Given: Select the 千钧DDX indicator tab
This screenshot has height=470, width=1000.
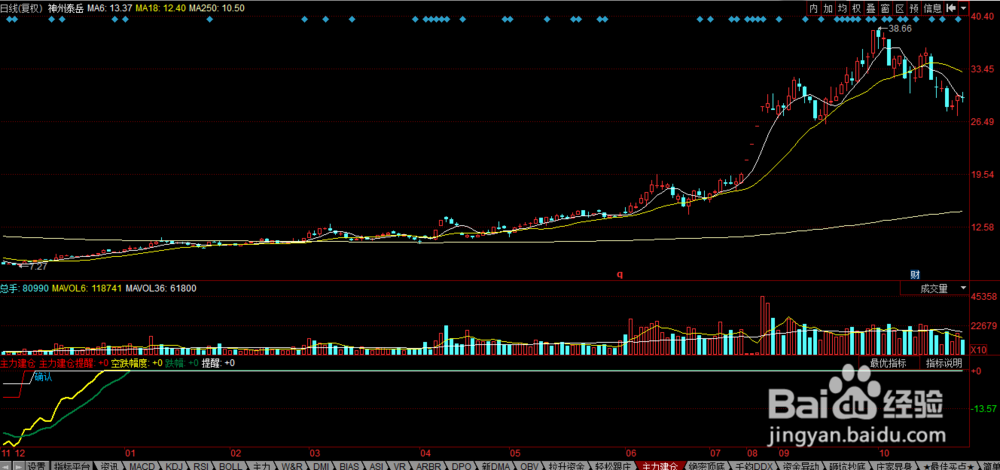Looking at the screenshot, I should pyautogui.click(x=753, y=466).
